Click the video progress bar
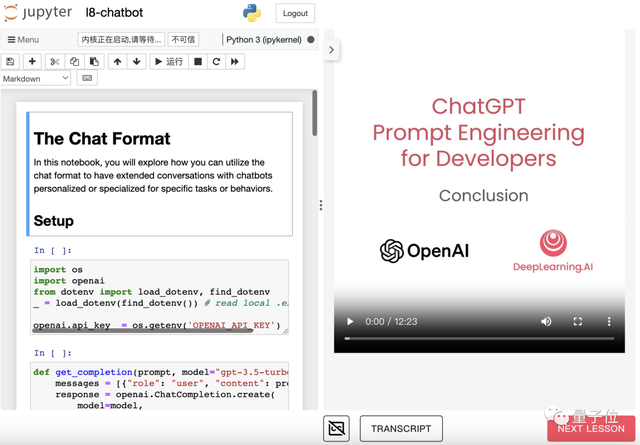This screenshot has height=445, width=640. [x=479, y=339]
